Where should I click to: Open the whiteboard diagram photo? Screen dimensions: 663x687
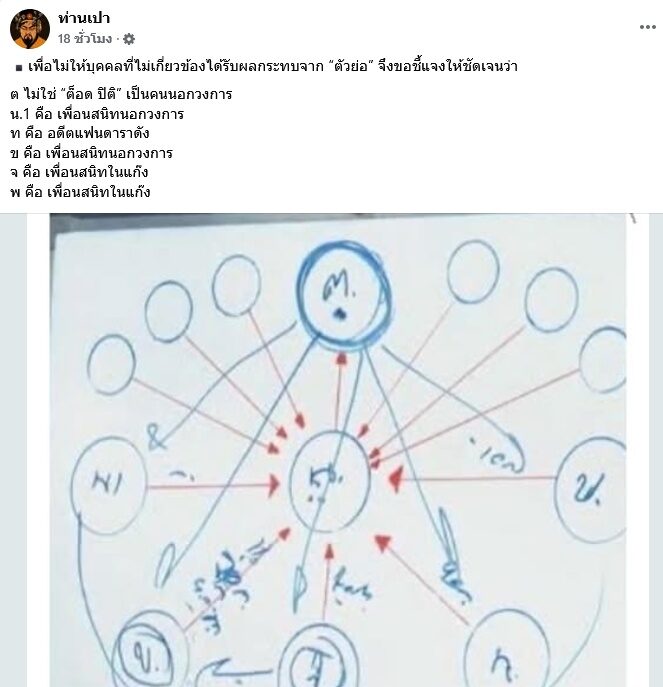338,450
